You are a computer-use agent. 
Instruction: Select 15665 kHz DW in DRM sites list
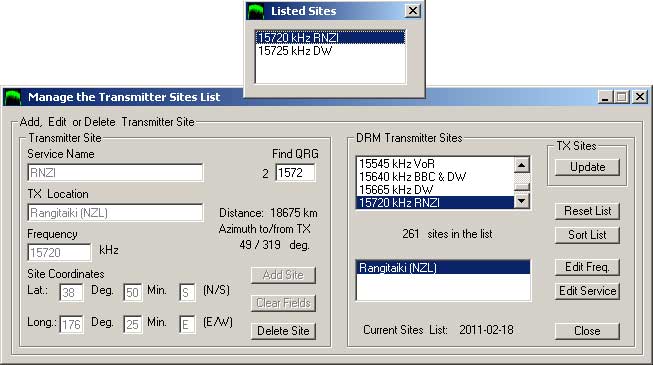(x=435, y=190)
